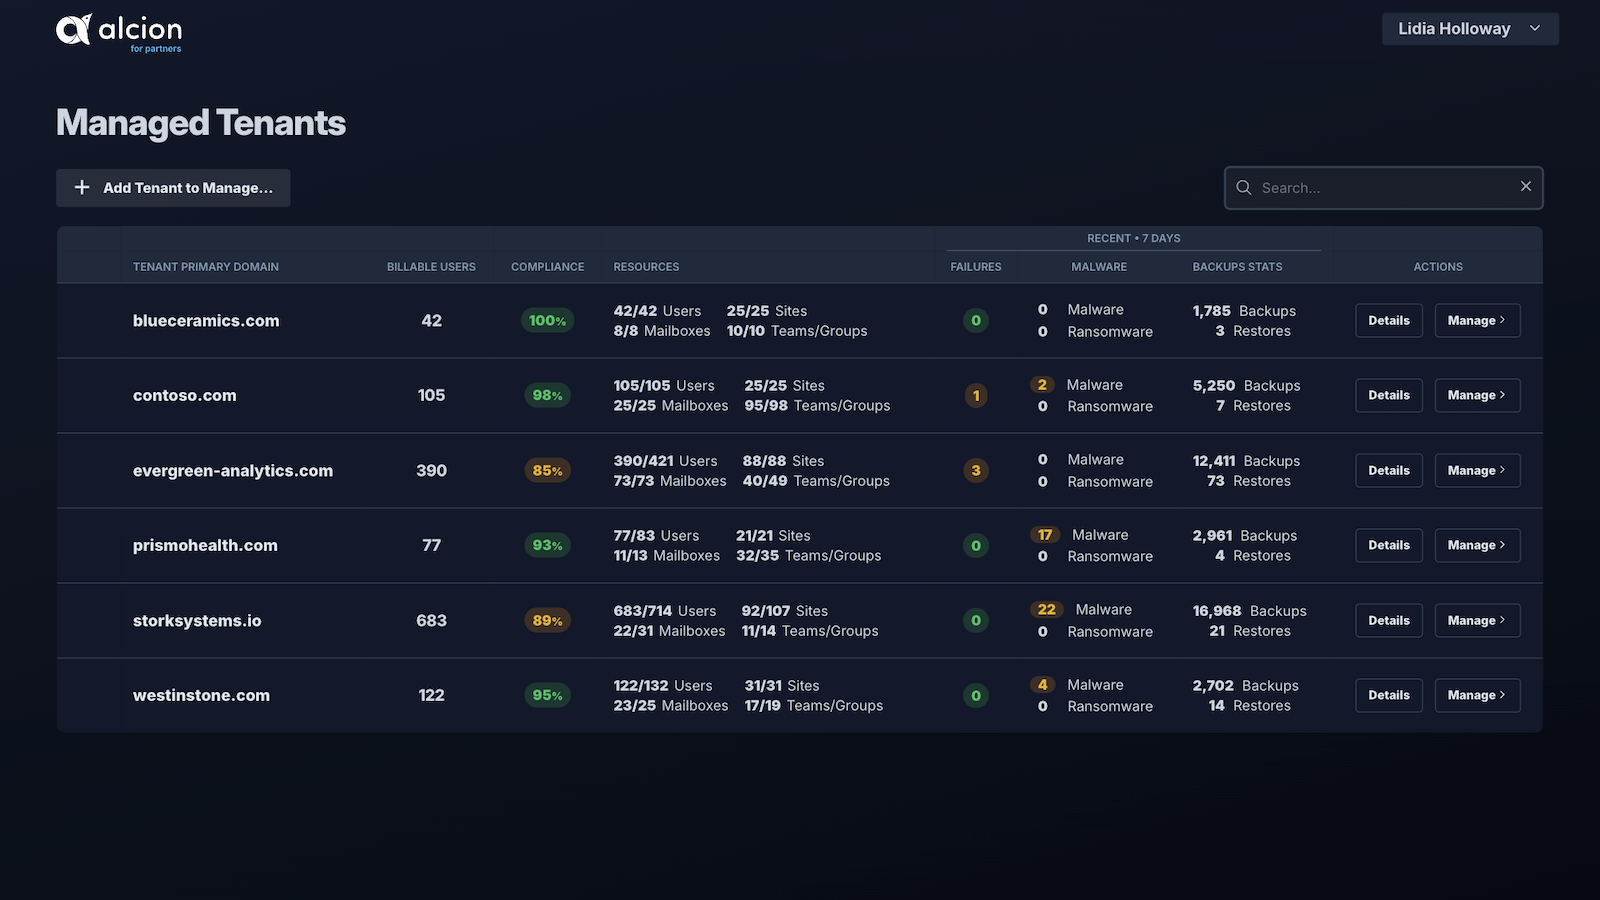Open Details for westinstone.com
This screenshot has height=900, width=1600.
(x=1389, y=695)
